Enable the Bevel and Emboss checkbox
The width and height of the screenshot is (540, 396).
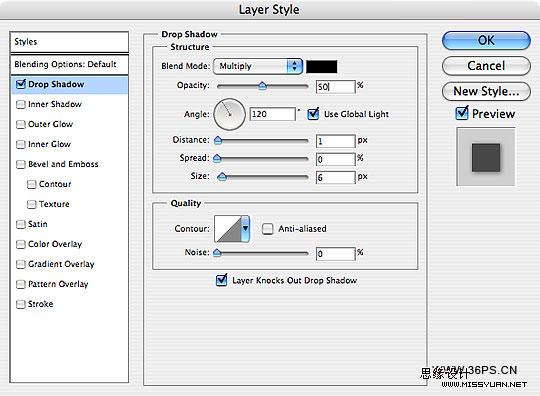tap(21, 164)
